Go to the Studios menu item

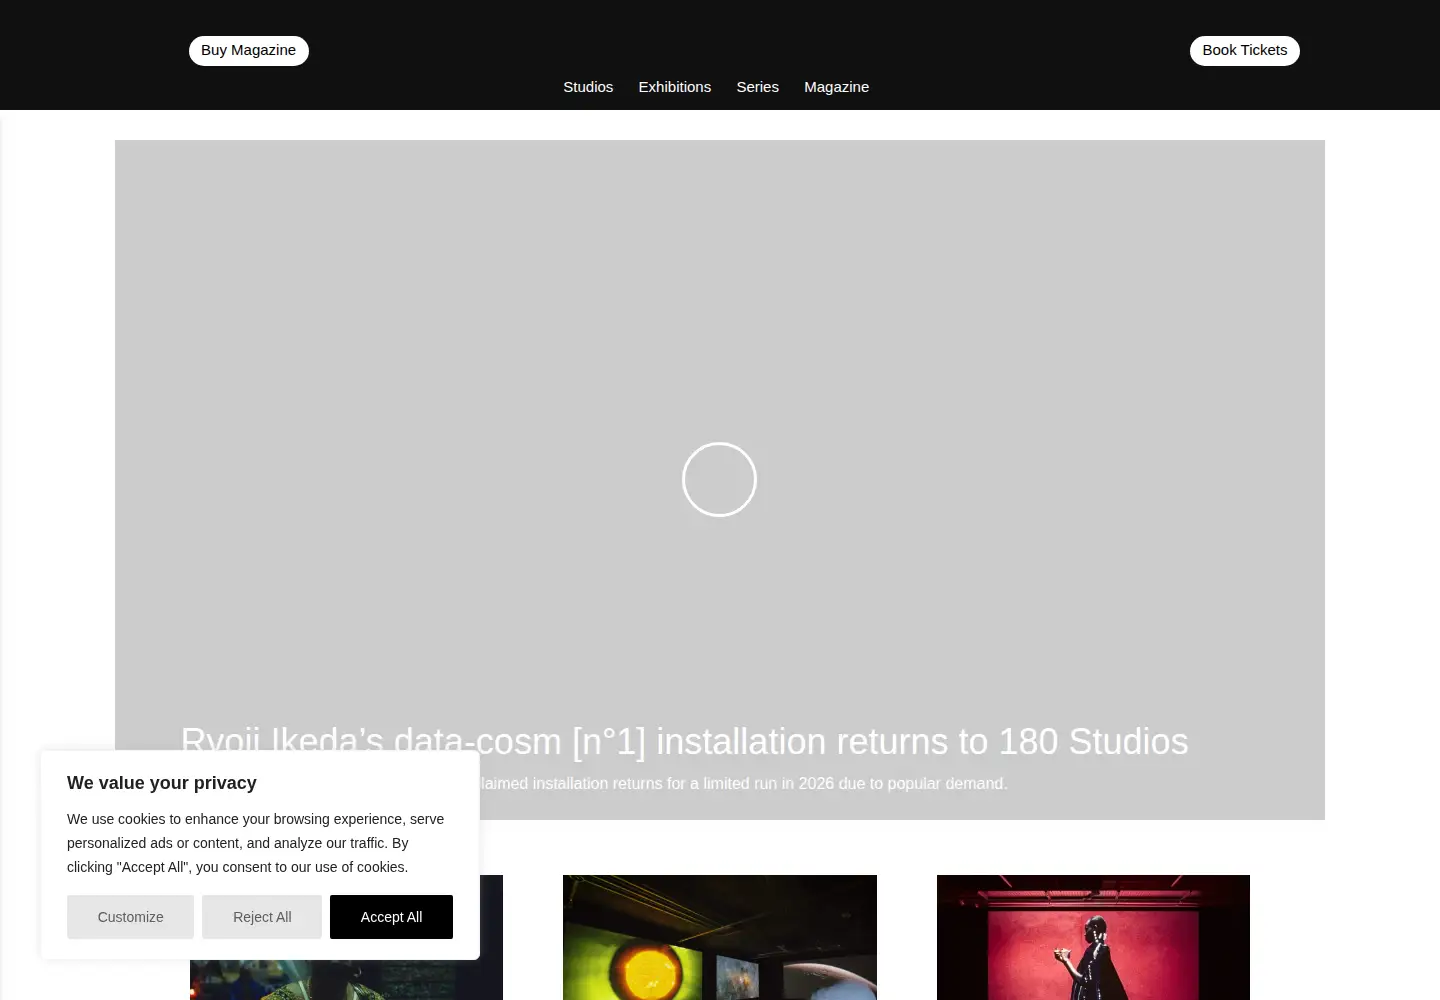pyautogui.click(x=588, y=87)
